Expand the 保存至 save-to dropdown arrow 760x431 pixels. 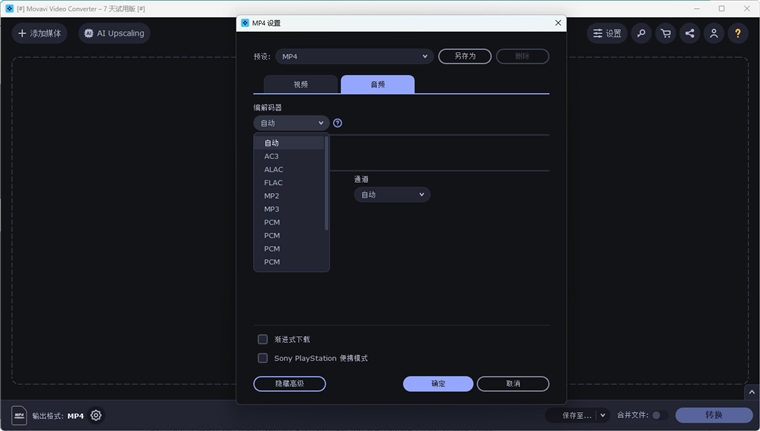(x=602, y=415)
